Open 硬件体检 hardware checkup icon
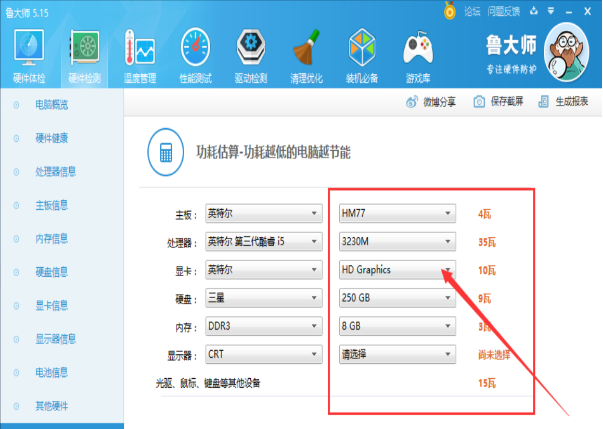This screenshot has height=429, width=603. pos(28,52)
